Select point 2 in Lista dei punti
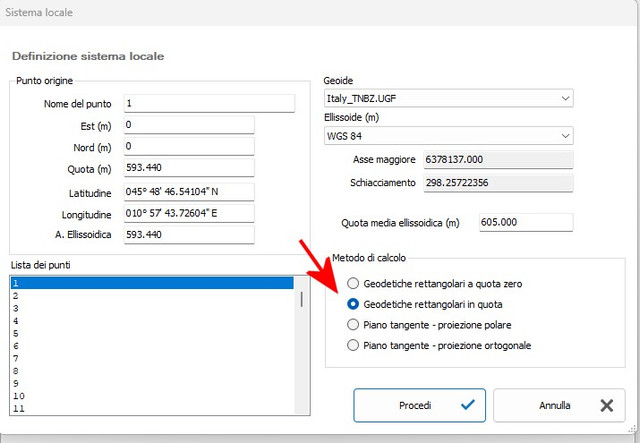The width and height of the screenshot is (640, 443). click(x=152, y=296)
